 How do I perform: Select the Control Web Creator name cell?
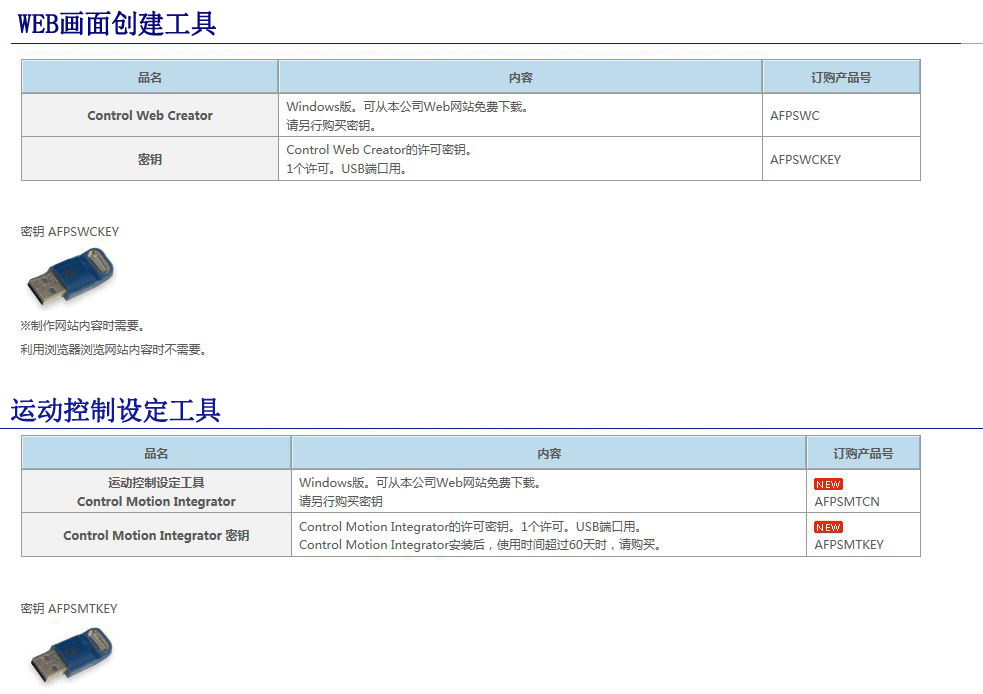150,115
